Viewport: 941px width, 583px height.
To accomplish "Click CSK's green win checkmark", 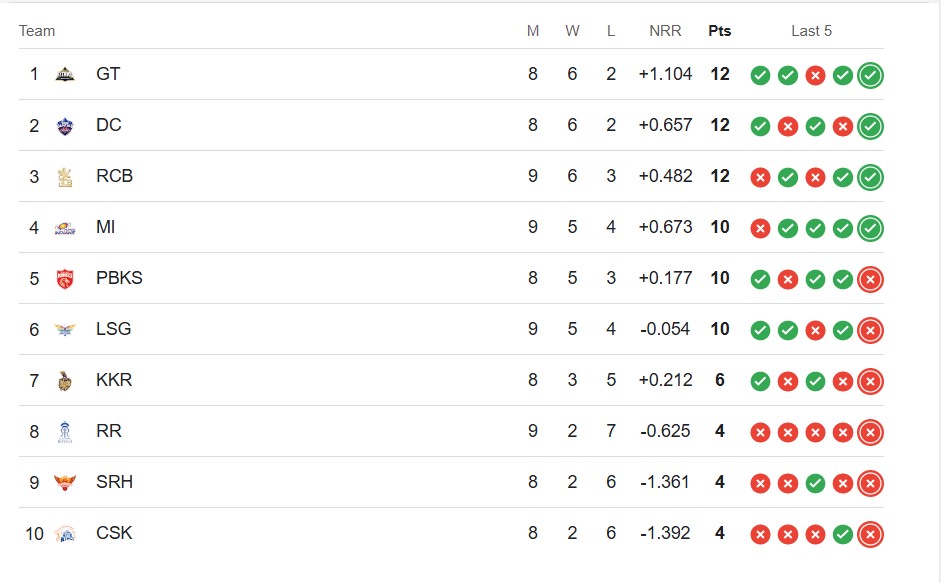I will pyautogui.click(x=843, y=534).
